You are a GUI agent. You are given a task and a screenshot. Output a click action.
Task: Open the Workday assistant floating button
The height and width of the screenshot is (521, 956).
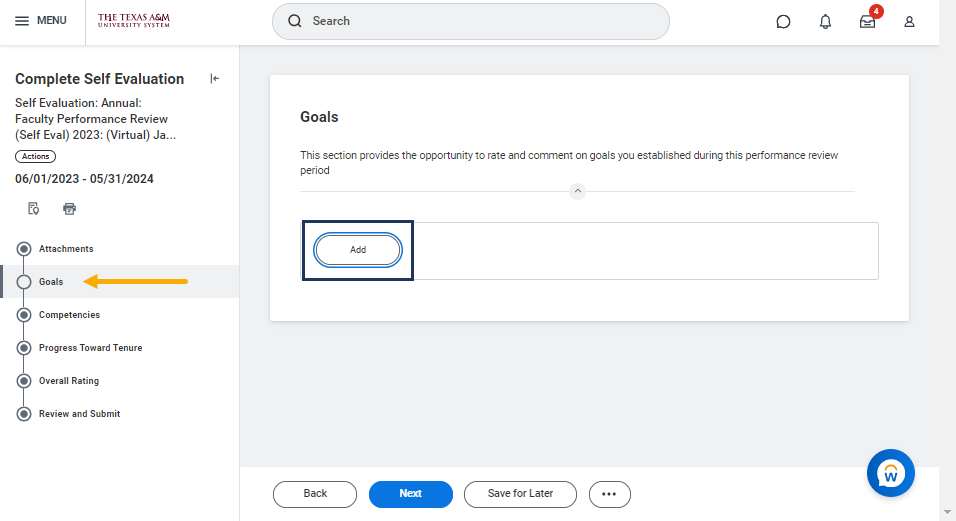pos(890,473)
